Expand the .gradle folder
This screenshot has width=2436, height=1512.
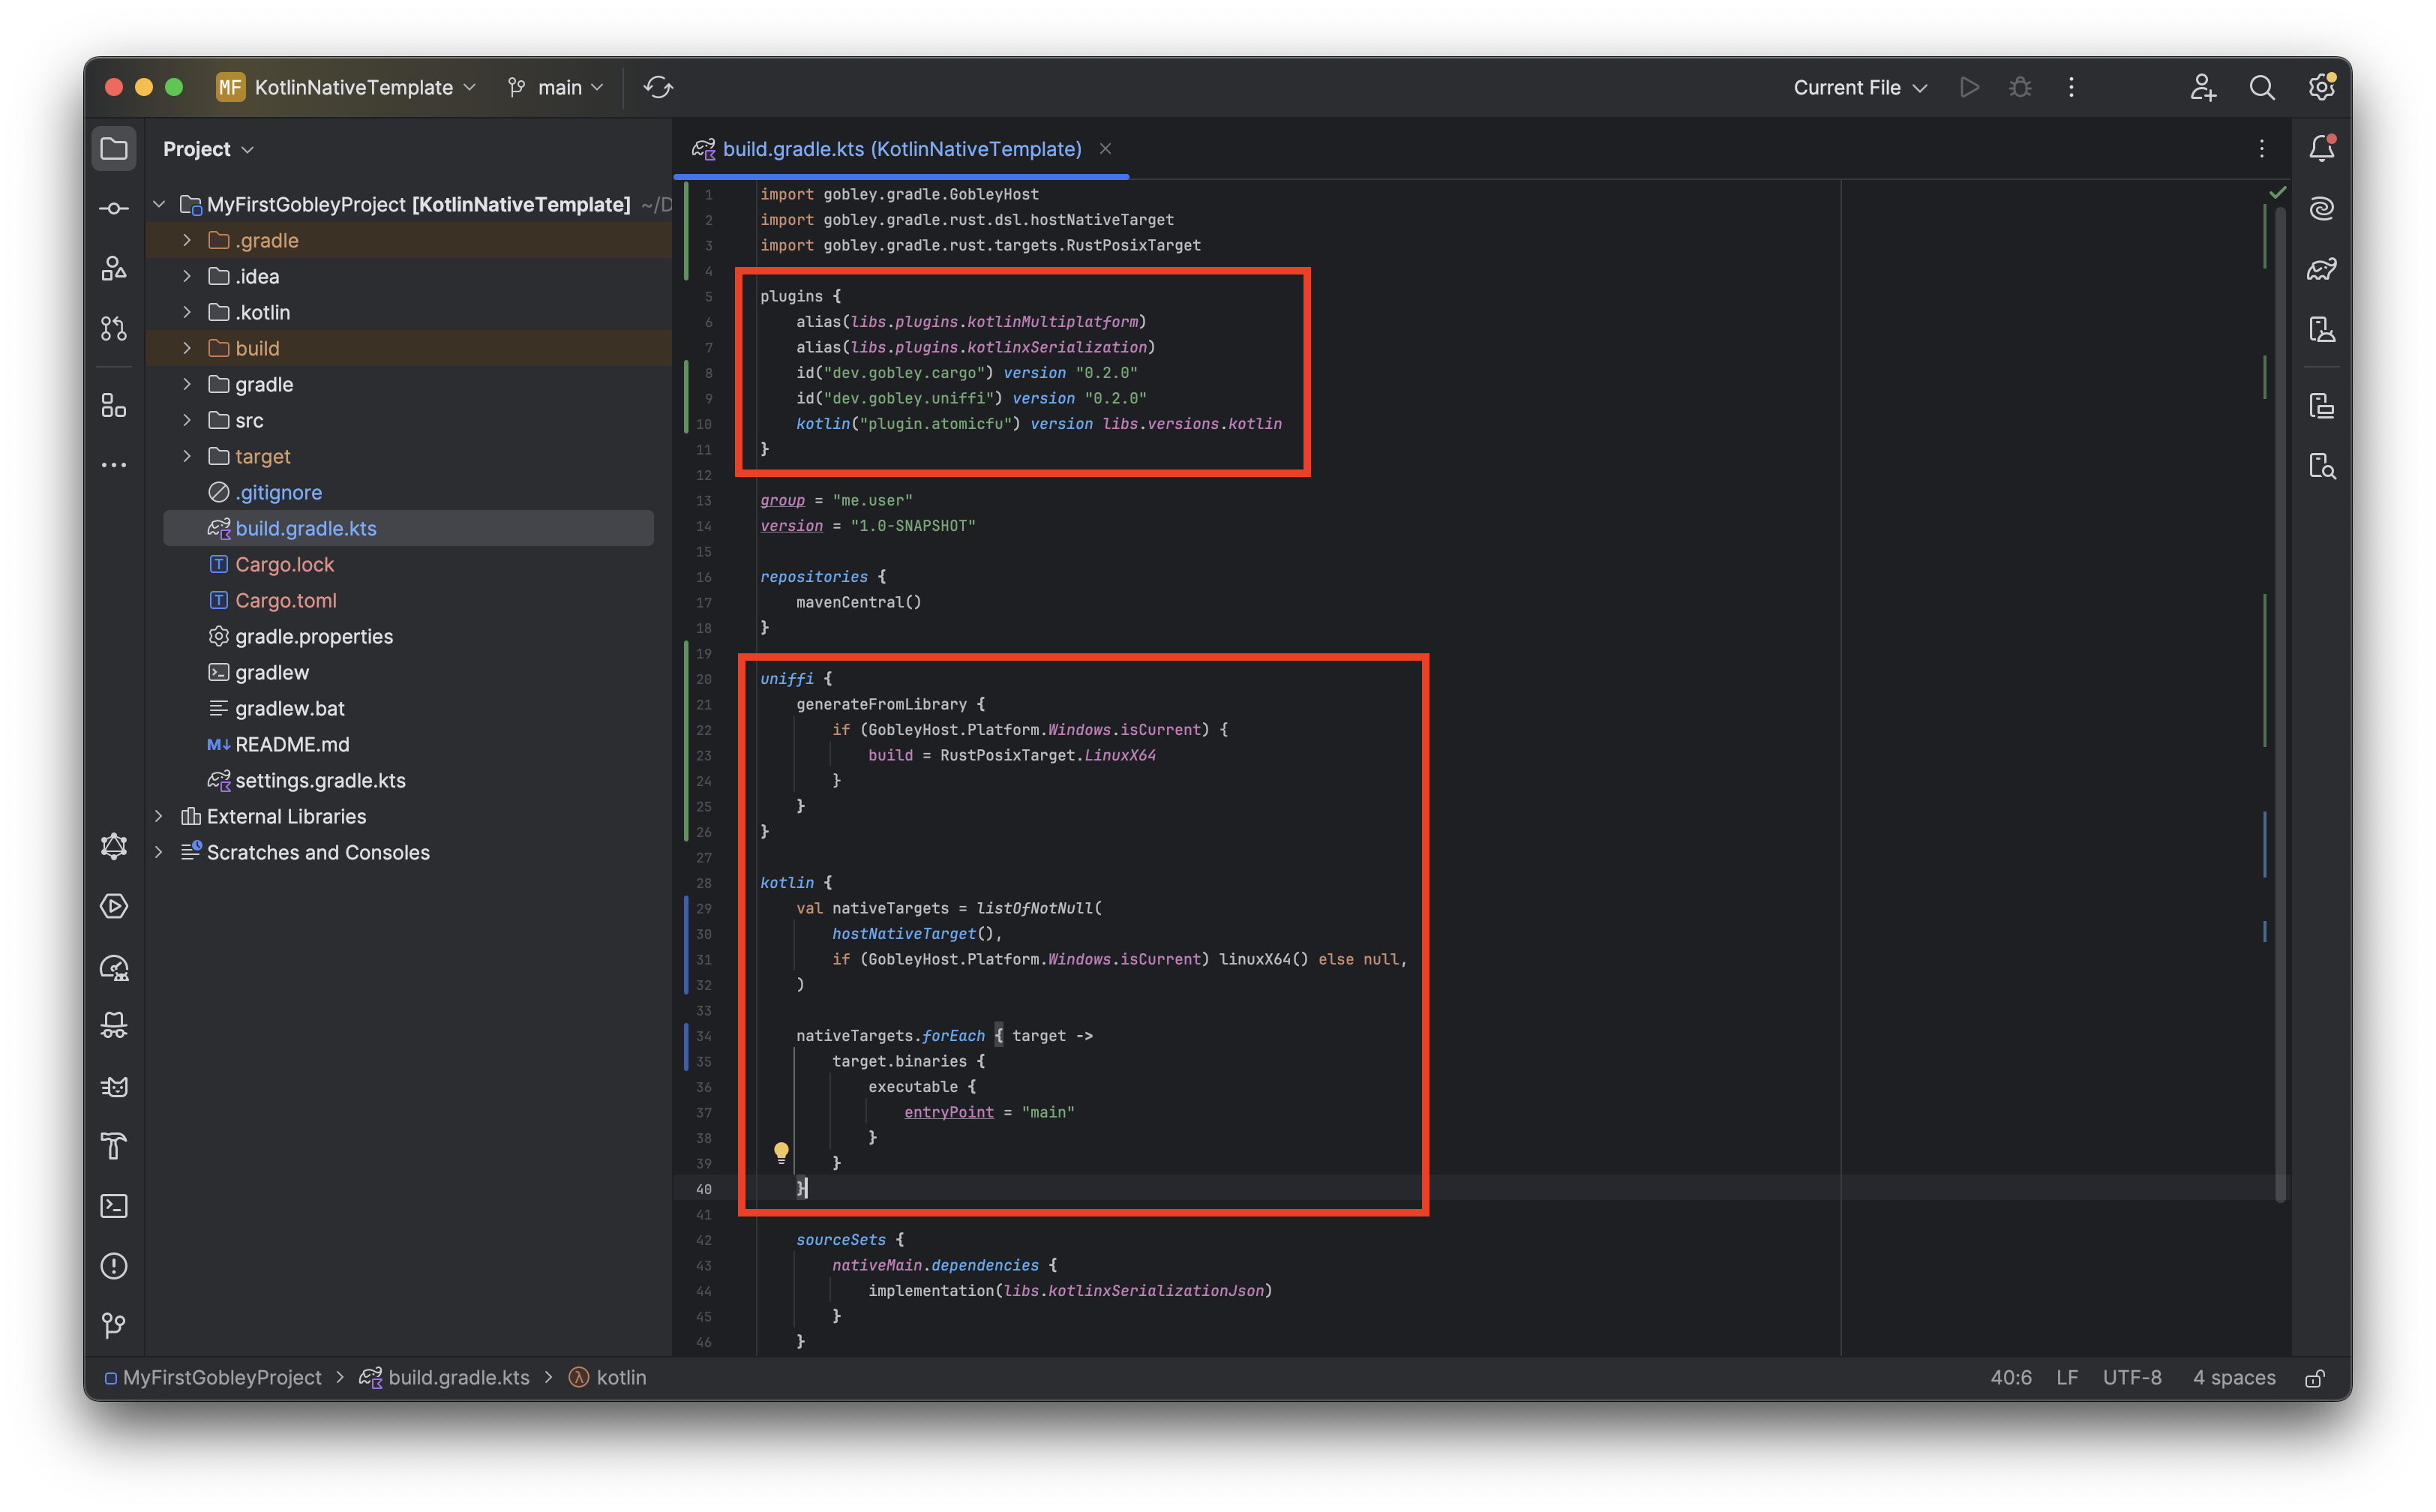pyautogui.click(x=187, y=240)
